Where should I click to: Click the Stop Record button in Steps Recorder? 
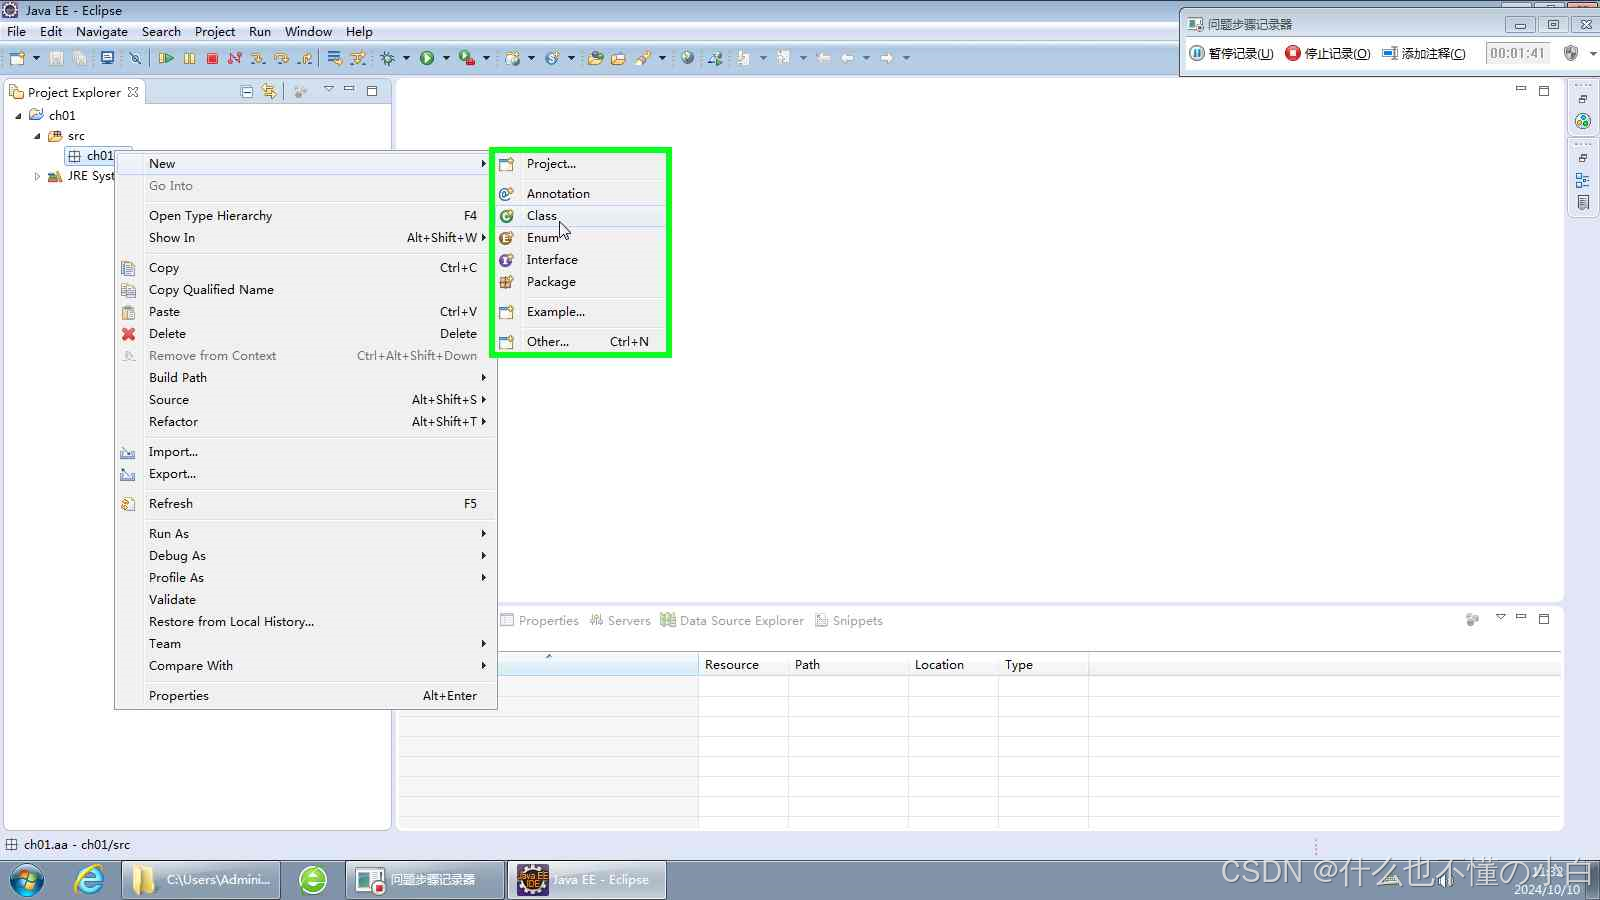point(1328,53)
